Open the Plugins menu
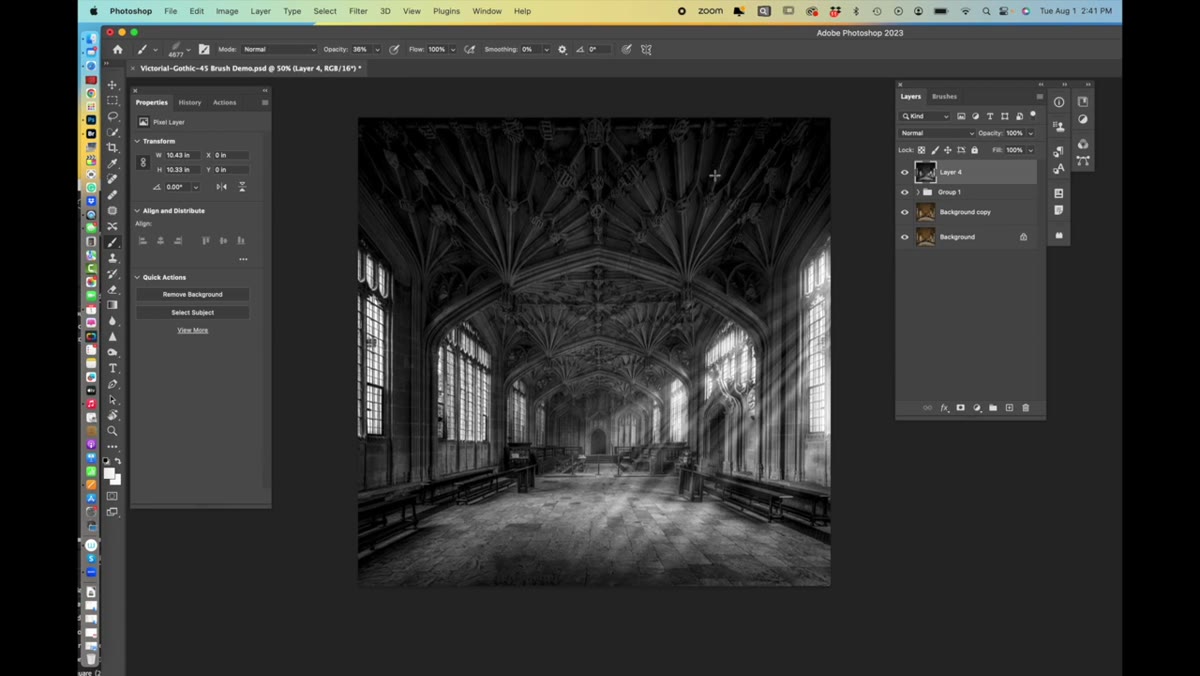1200x676 pixels. coord(446,11)
